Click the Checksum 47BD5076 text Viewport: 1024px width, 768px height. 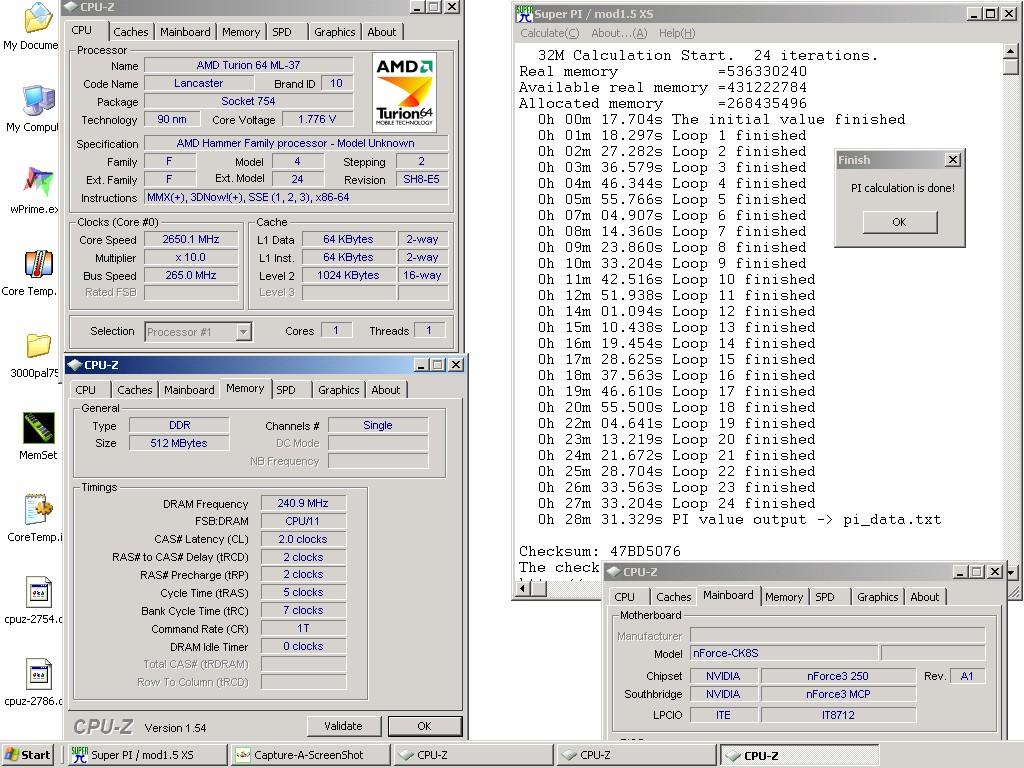coord(600,551)
